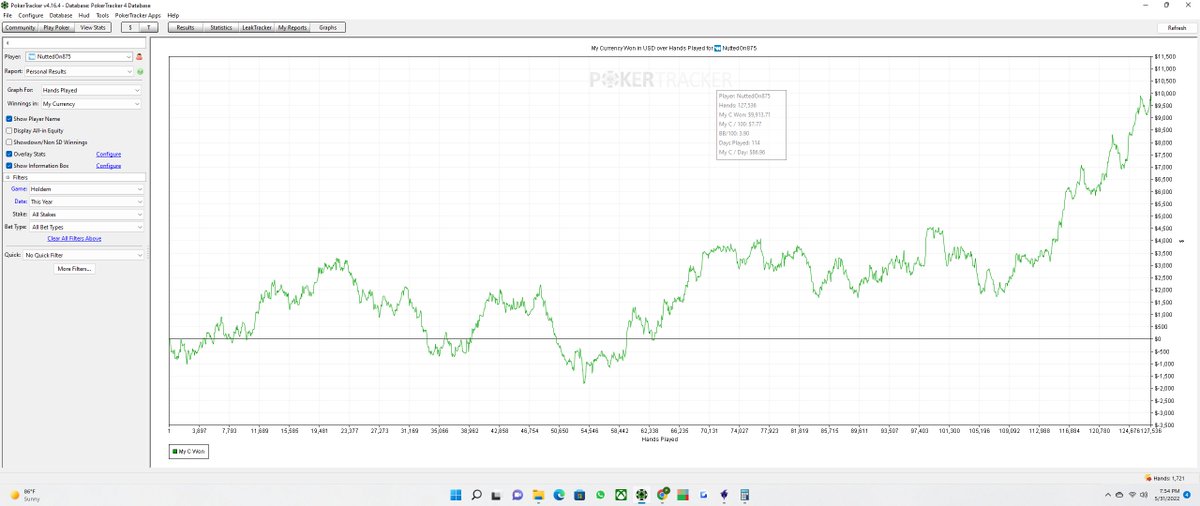This screenshot has width=1200, height=506.
Task: Open the File menu
Action: [x=8, y=16]
